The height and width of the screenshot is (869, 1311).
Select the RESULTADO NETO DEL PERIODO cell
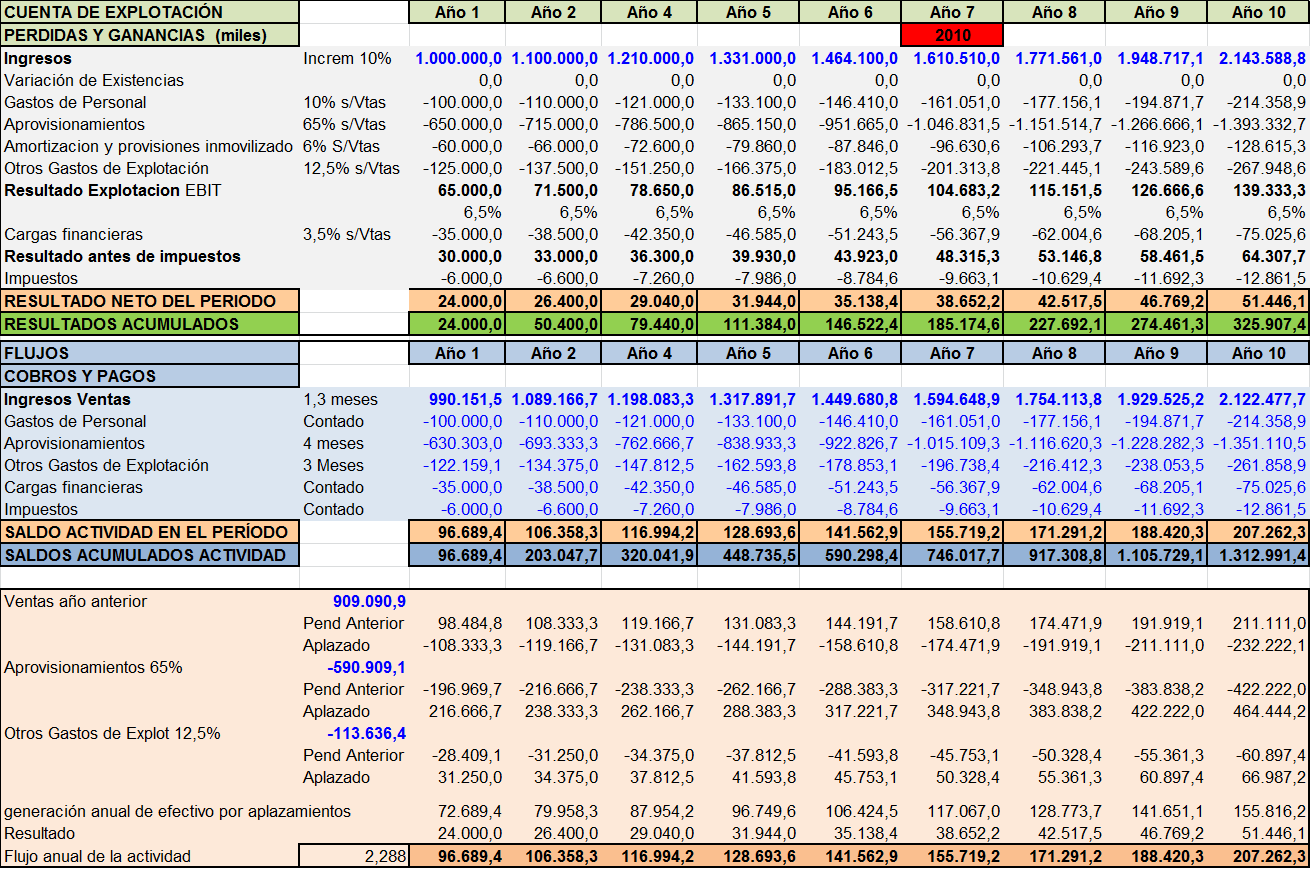click(x=150, y=301)
